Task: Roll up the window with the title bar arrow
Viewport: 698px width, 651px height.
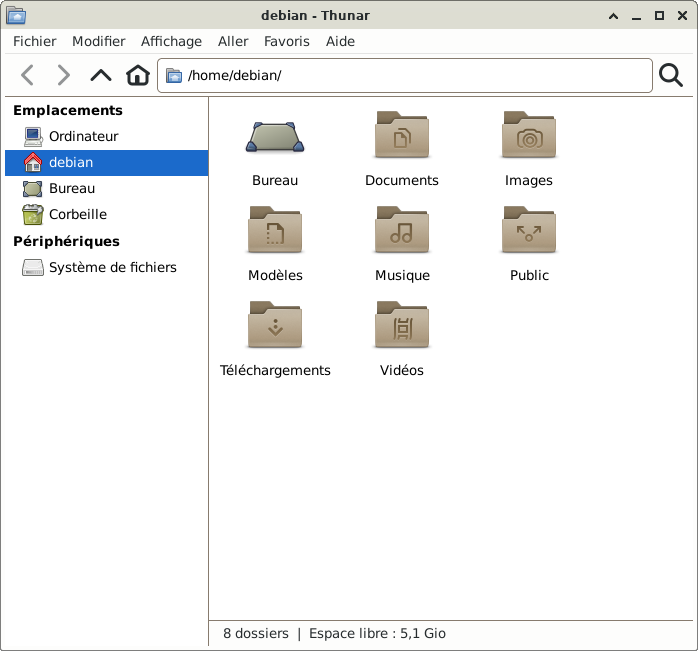Action: (x=613, y=16)
